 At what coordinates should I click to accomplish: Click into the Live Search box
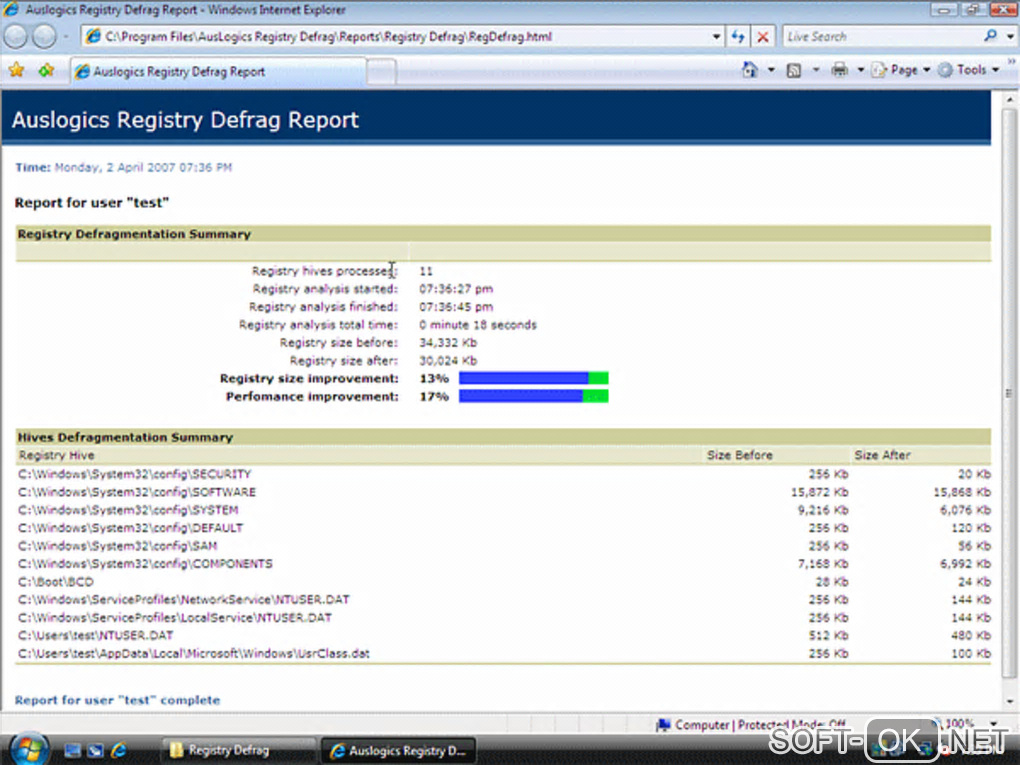coord(881,36)
